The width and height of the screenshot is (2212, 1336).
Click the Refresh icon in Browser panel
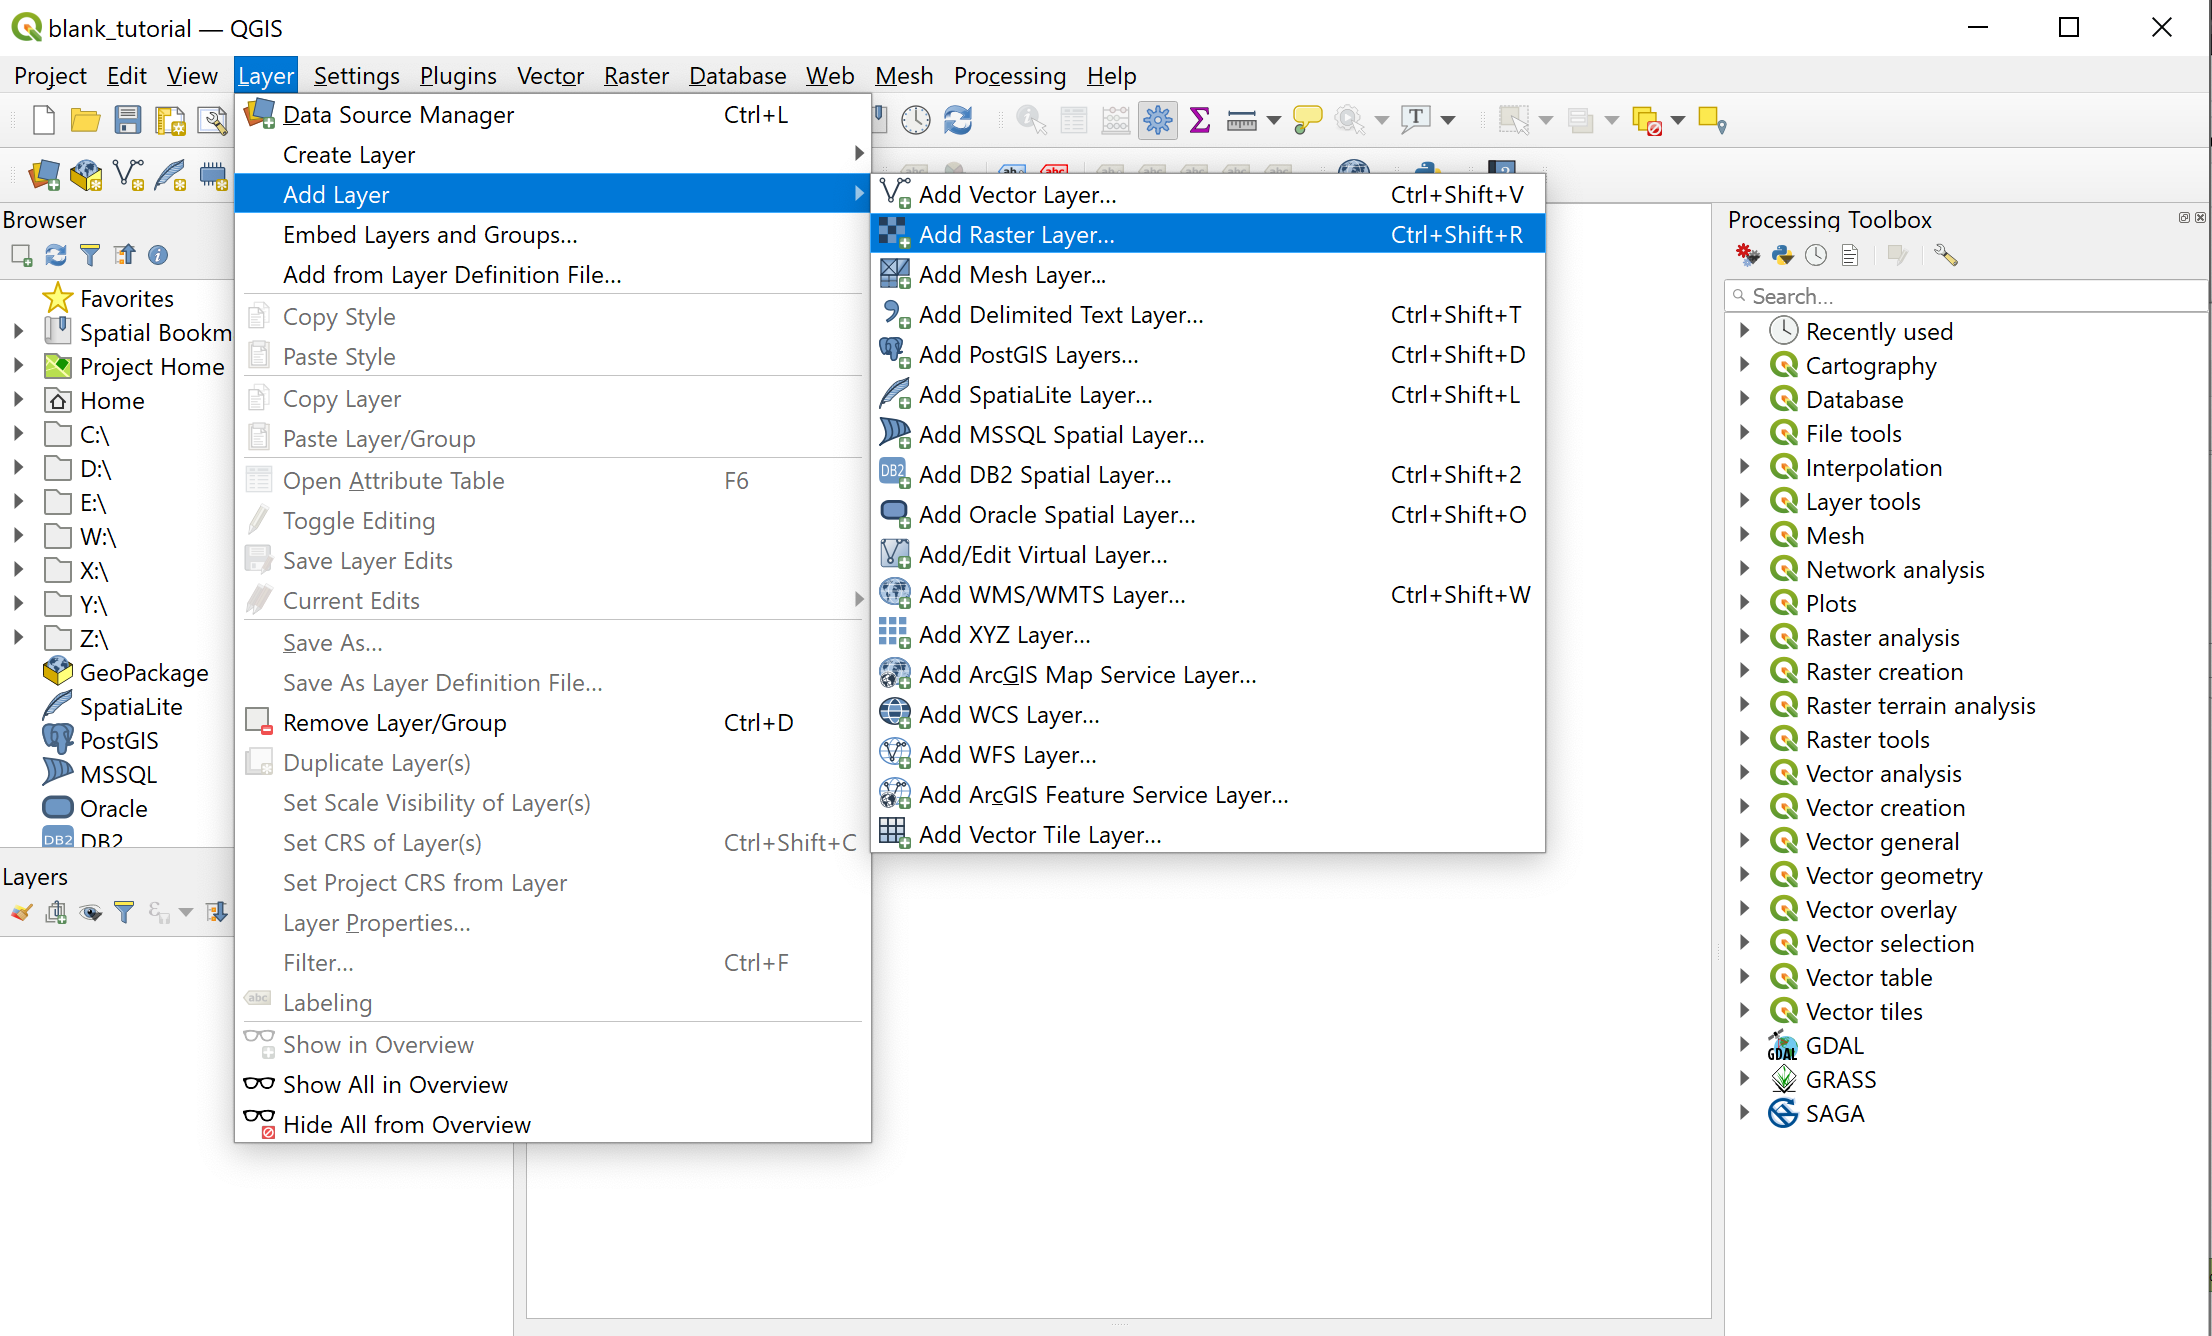click(x=56, y=255)
